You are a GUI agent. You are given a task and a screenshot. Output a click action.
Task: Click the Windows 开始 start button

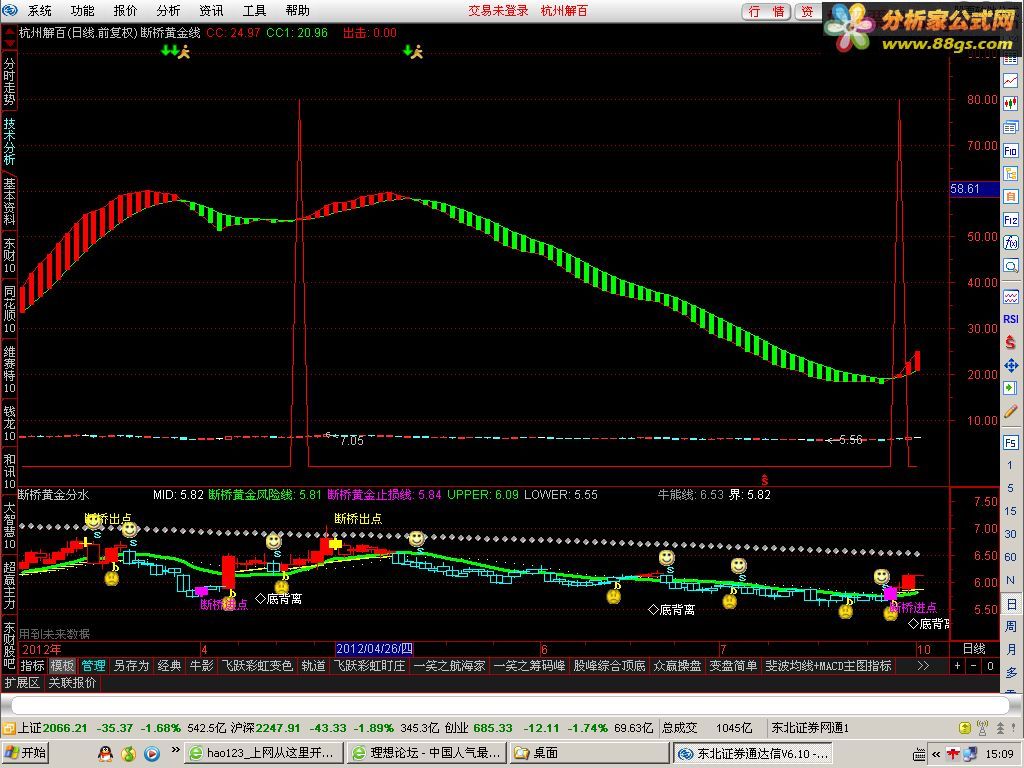click(25, 753)
